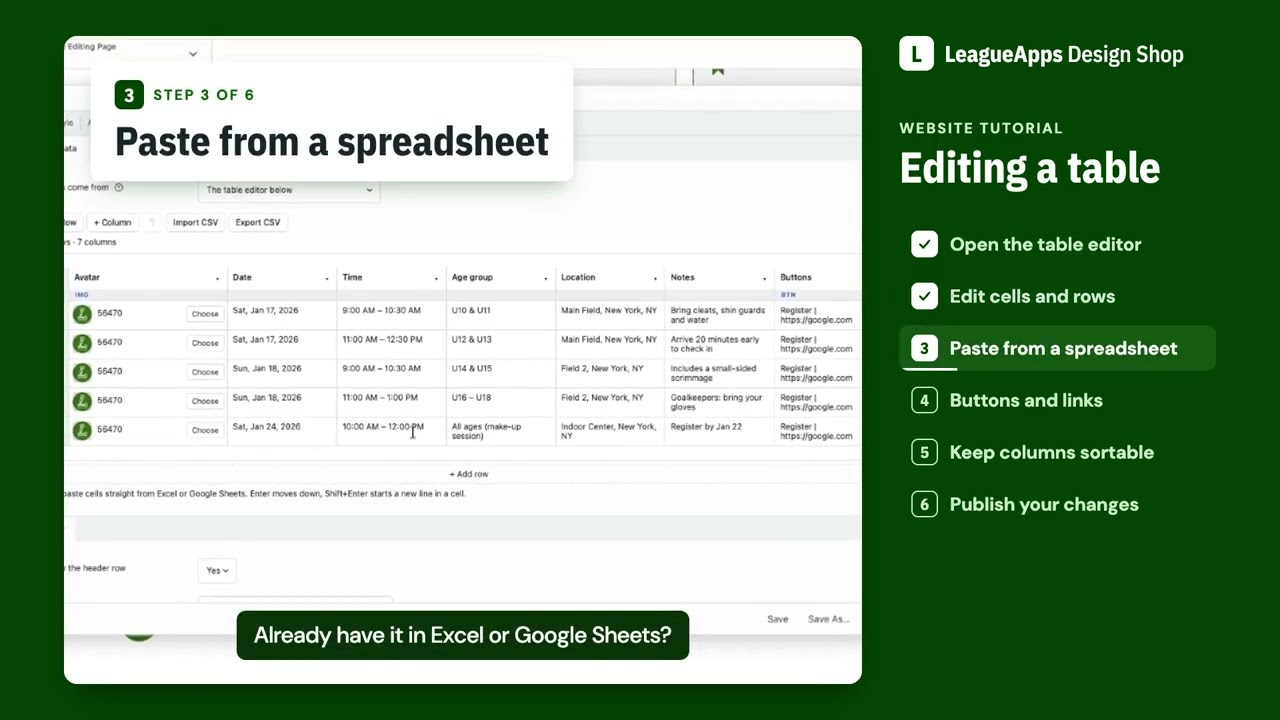This screenshot has height=720, width=1280.
Task: Click the + Add row link
Action: point(469,474)
